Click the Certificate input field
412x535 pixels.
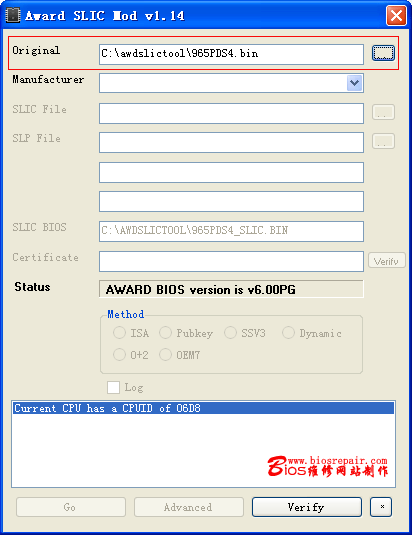coord(231,261)
